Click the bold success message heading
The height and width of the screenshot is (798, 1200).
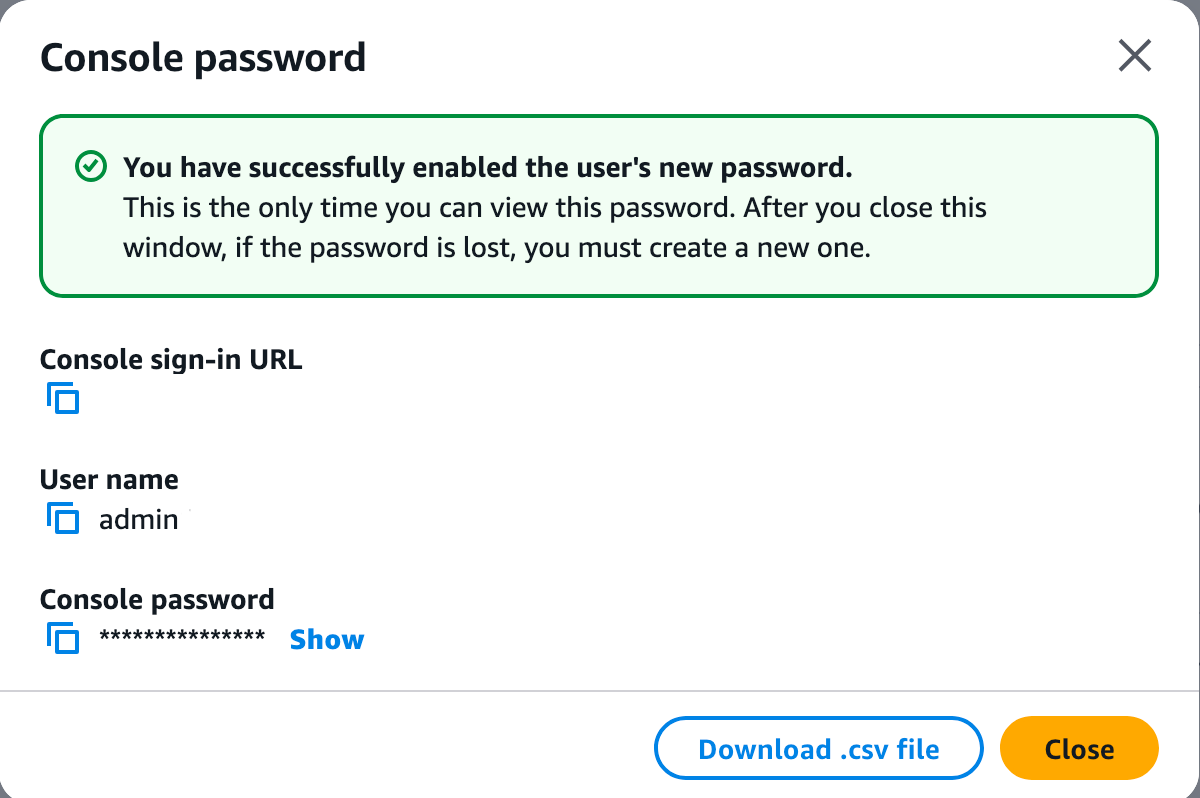click(x=487, y=167)
